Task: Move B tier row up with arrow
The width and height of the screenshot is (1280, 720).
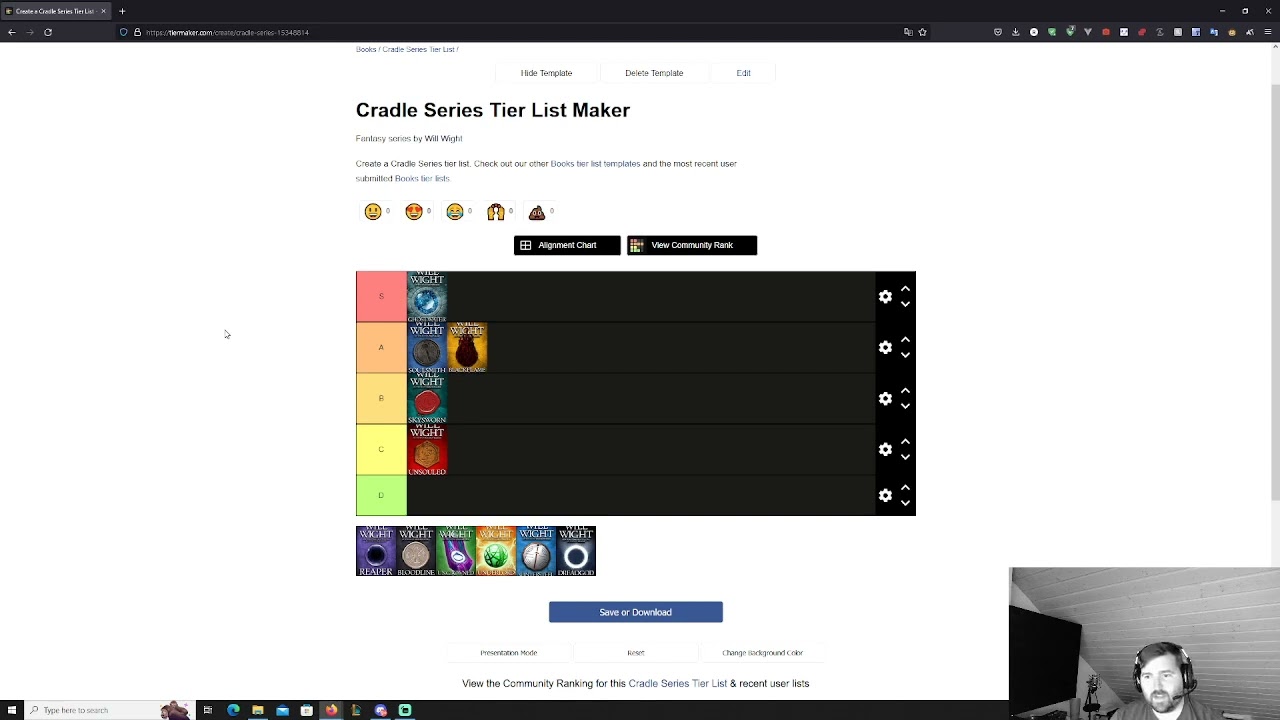Action: (x=905, y=391)
